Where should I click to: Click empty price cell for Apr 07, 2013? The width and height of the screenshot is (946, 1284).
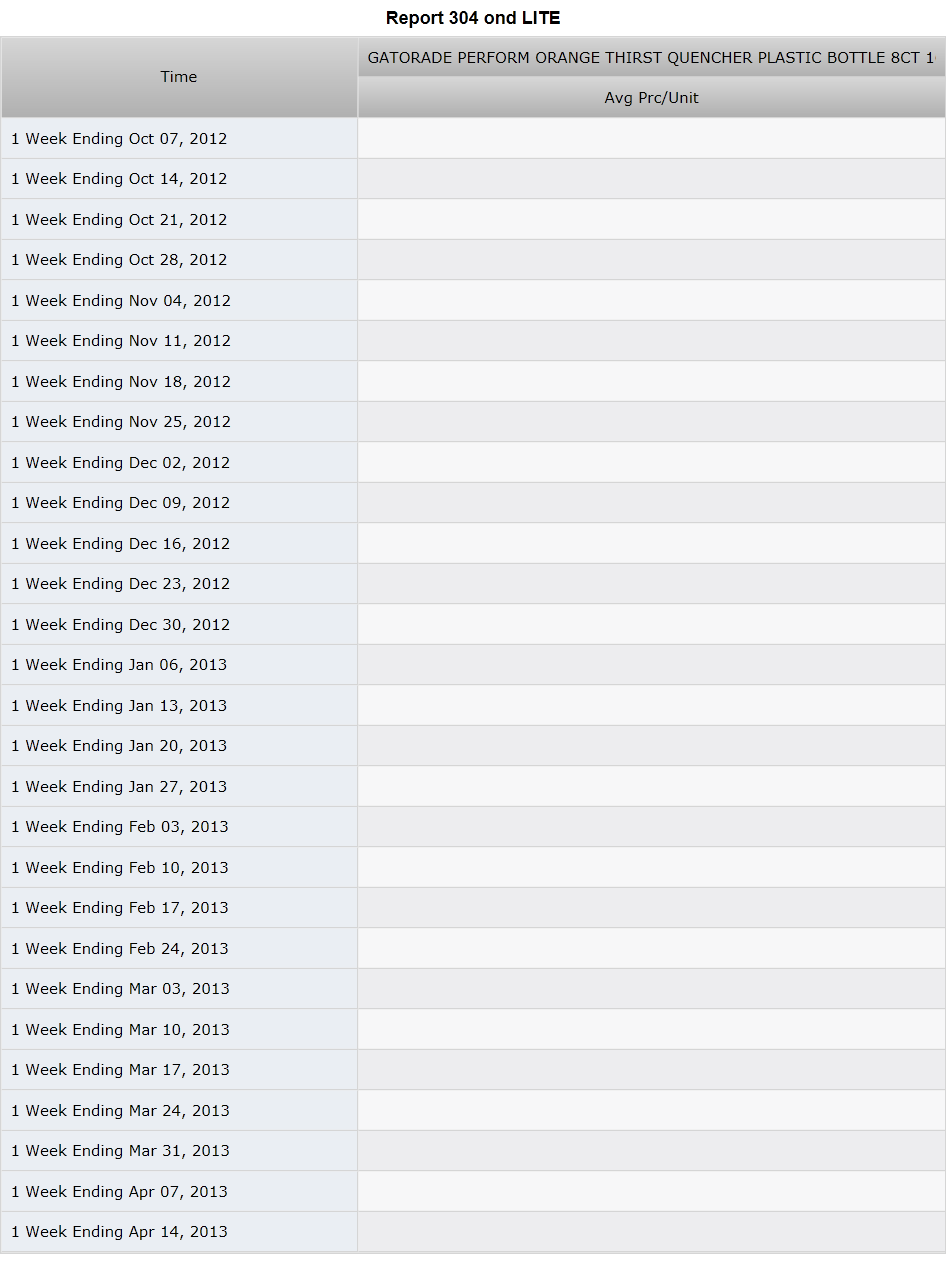(x=651, y=1191)
